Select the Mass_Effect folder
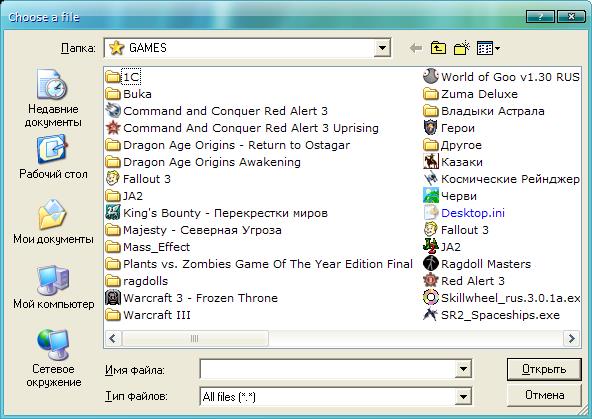Image resolution: width=592 pixels, height=419 pixels. [148, 247]
